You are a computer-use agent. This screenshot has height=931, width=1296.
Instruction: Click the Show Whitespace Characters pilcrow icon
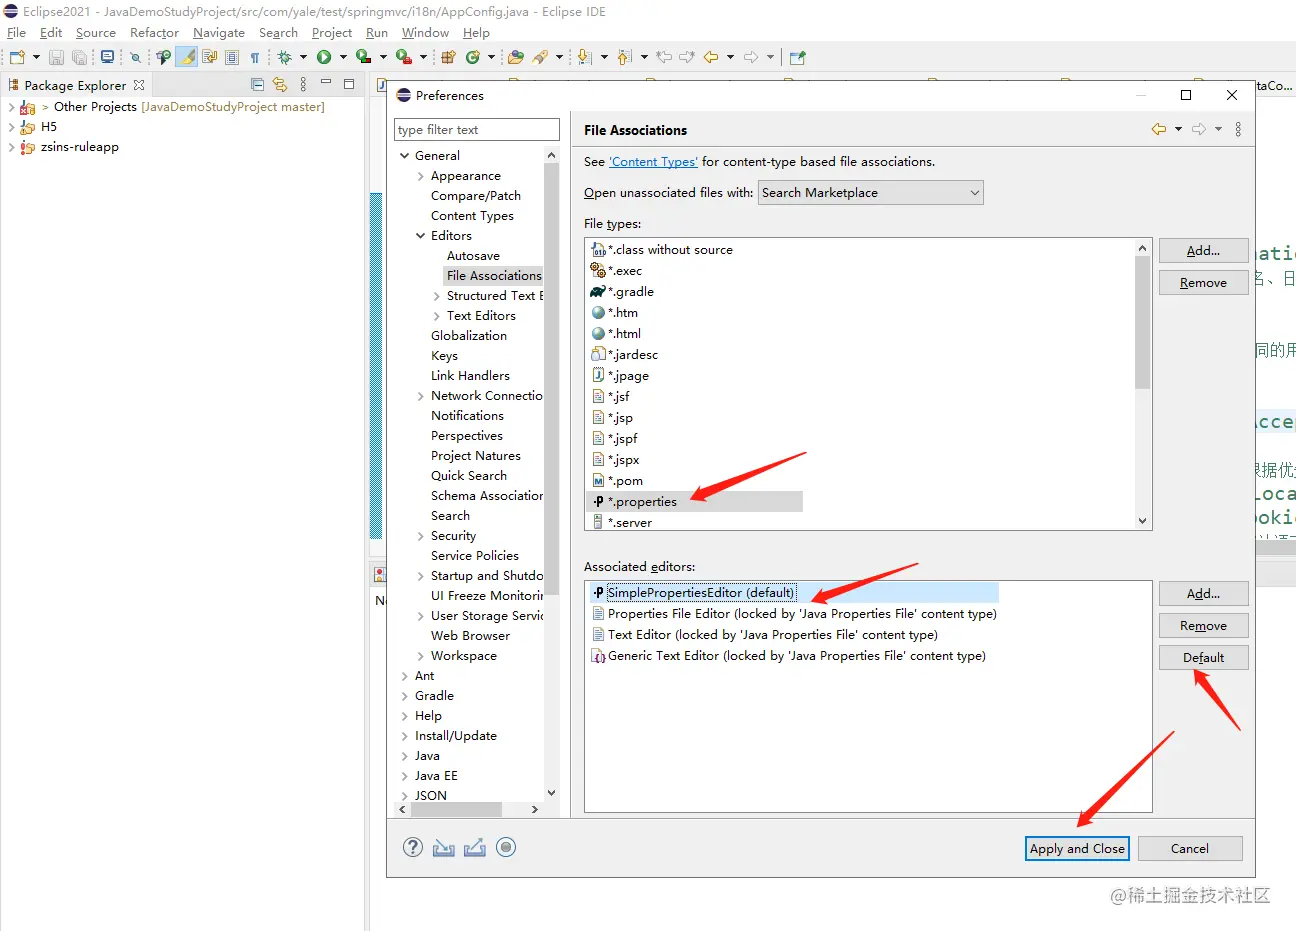coord(255,57)
